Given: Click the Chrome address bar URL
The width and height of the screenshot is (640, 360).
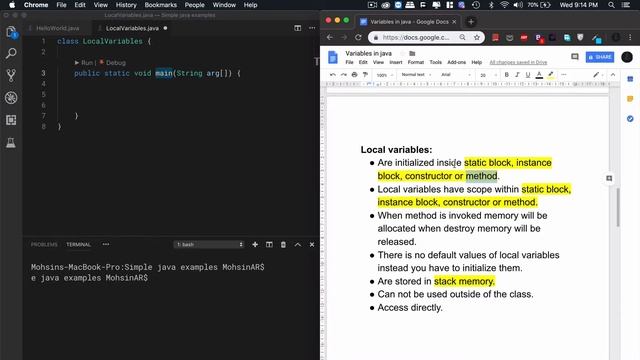Looking at the screenshot, I should coord(416,37).
